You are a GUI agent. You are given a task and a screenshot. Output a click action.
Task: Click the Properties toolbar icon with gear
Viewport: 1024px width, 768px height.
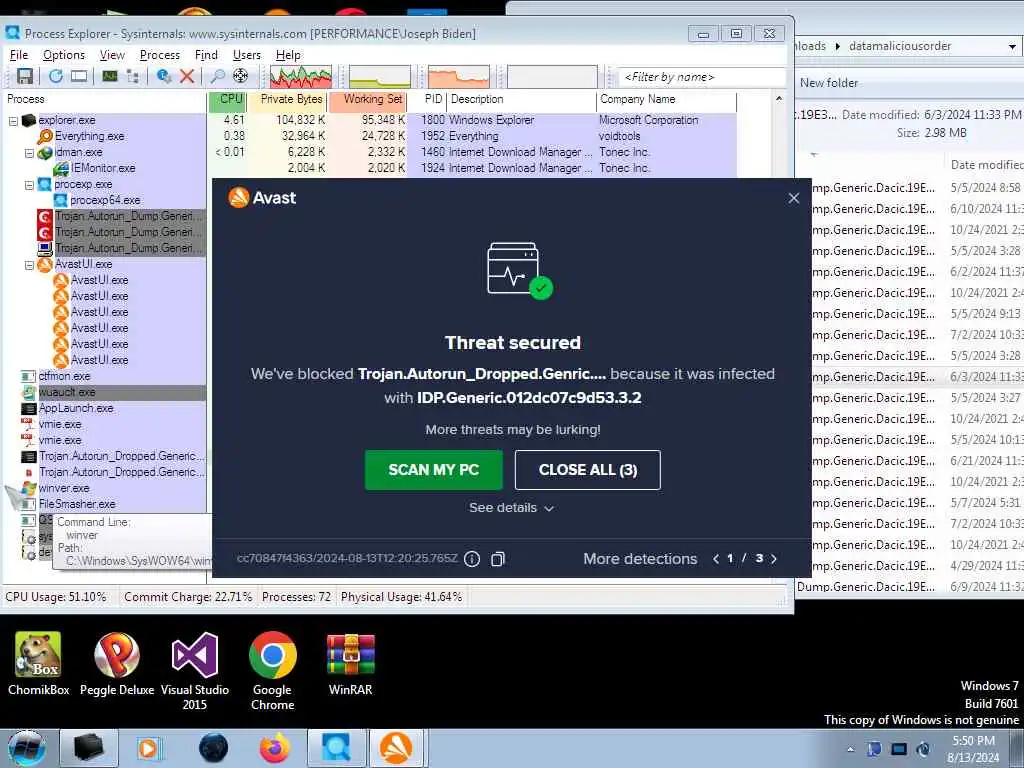pos(164,76)
